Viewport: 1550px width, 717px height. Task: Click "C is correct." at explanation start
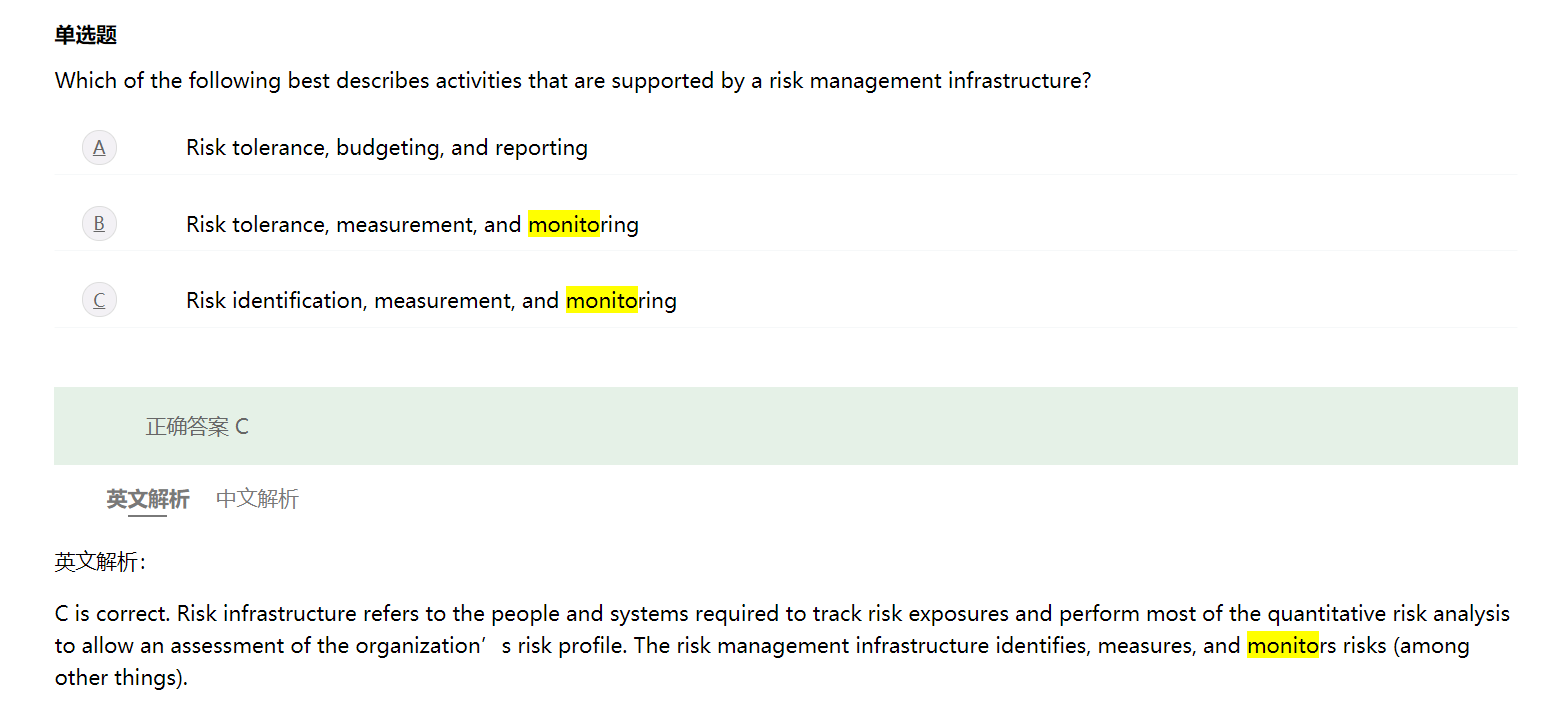pos(112,614)
